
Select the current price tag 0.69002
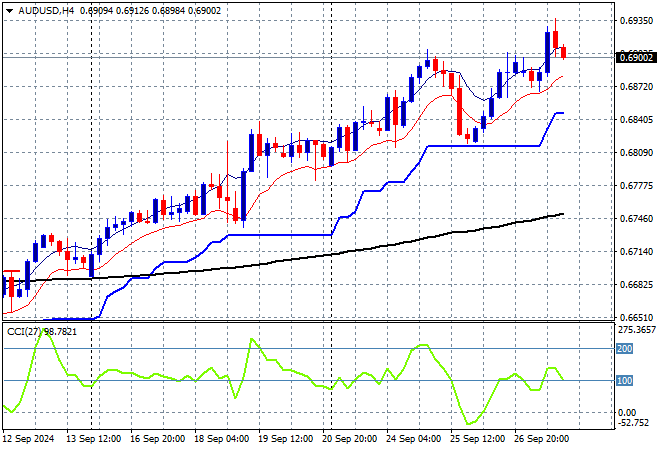point(636,57)
